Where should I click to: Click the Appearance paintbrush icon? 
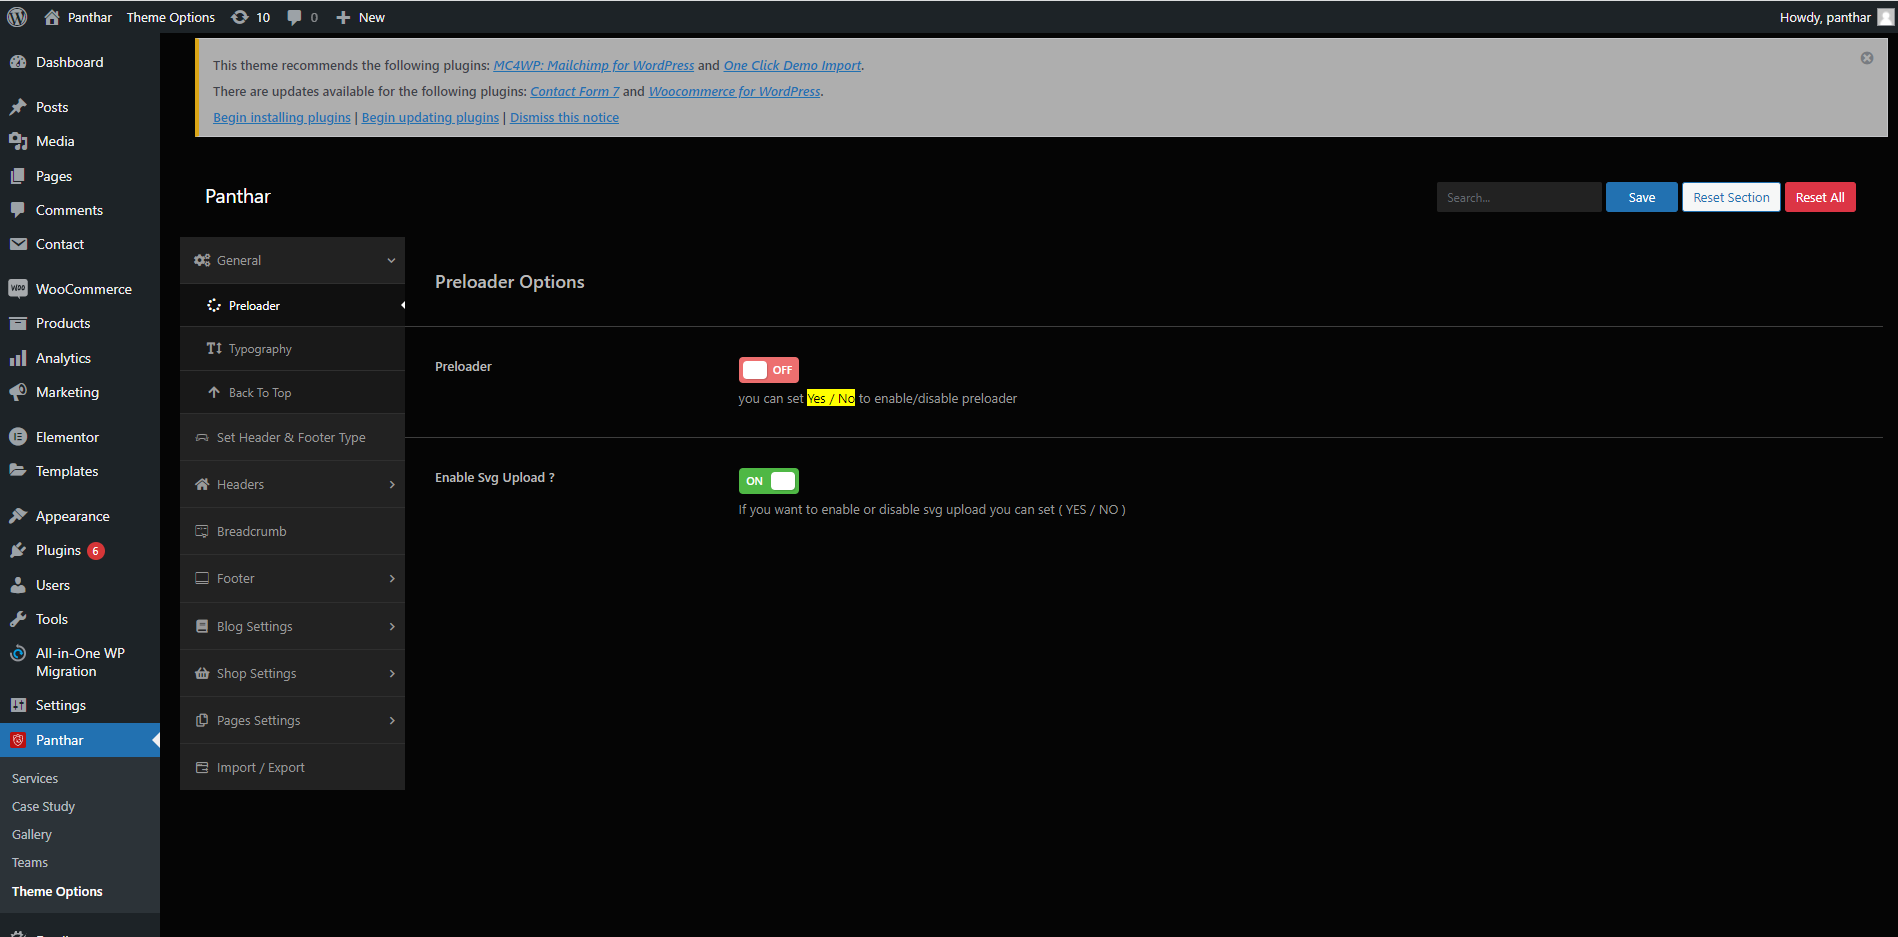point(18,516)
